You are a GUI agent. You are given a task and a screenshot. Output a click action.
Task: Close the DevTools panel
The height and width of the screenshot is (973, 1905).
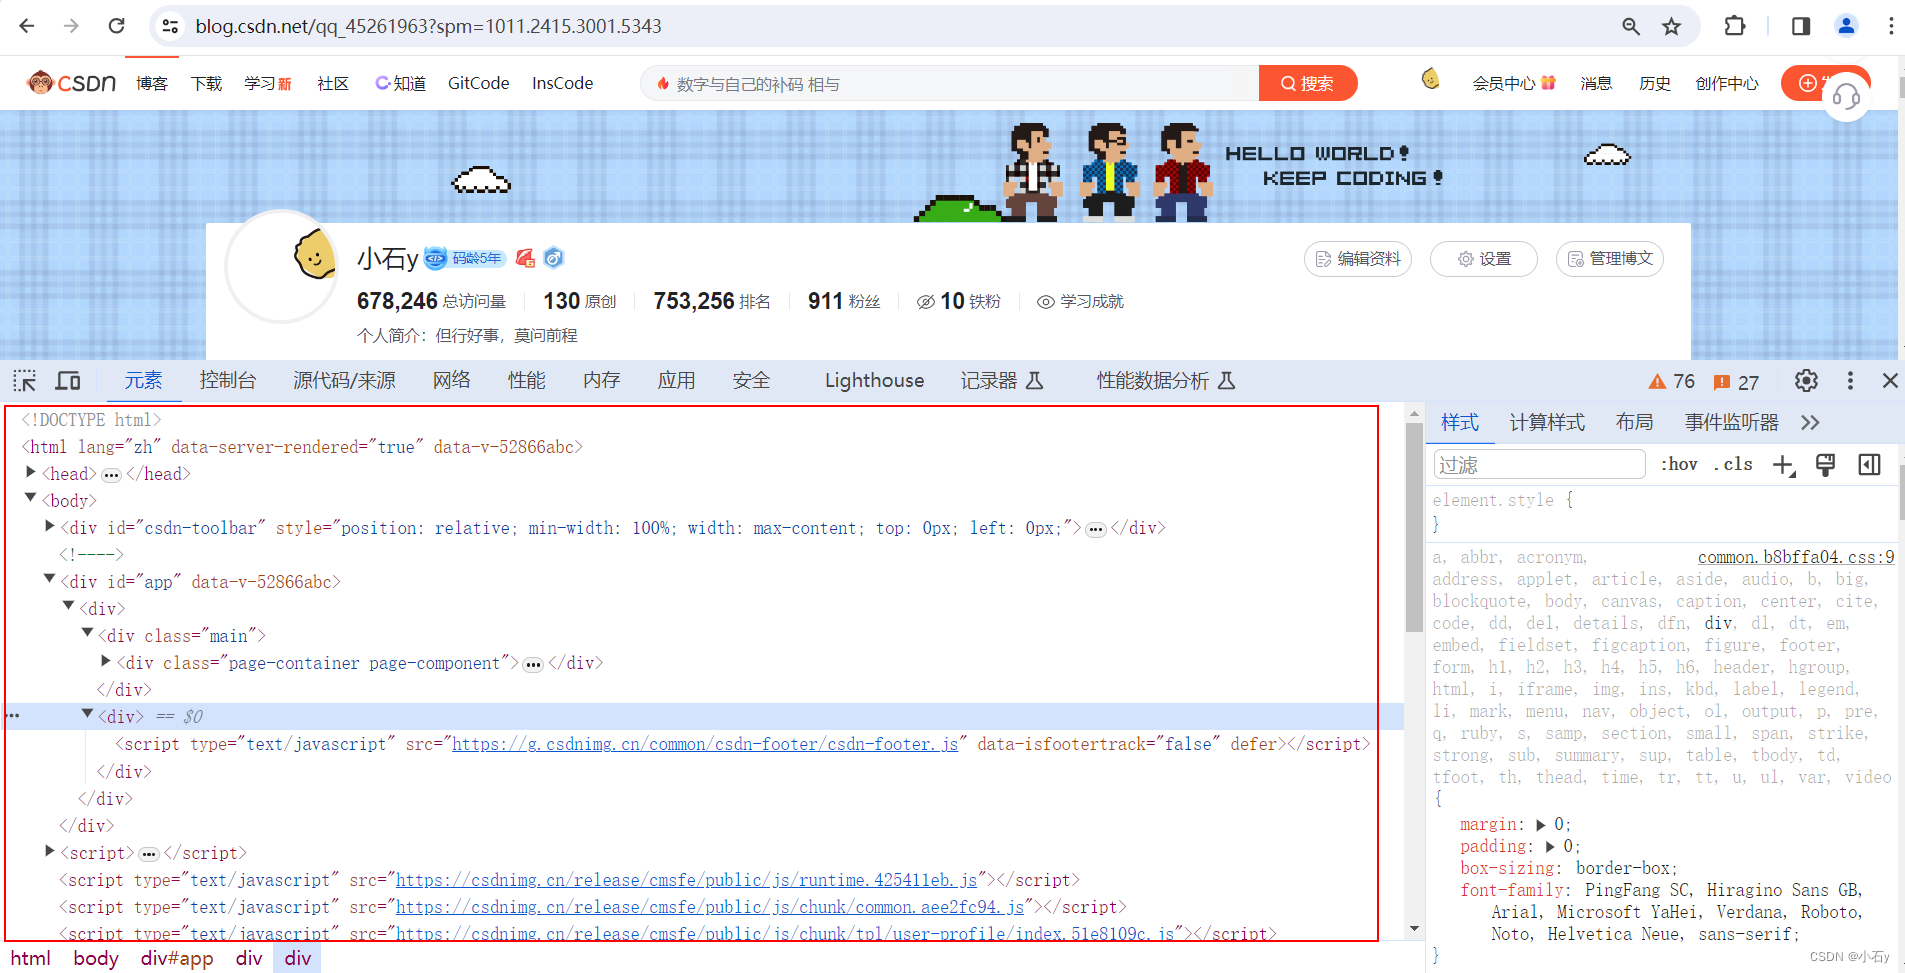coord(1890,381)
